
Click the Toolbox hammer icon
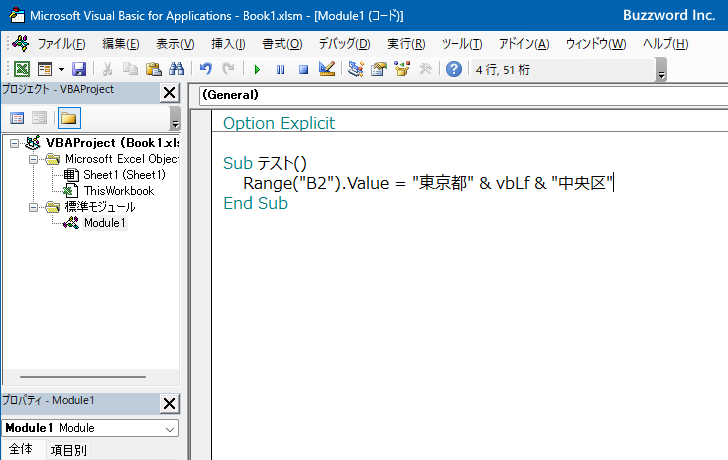425,69
